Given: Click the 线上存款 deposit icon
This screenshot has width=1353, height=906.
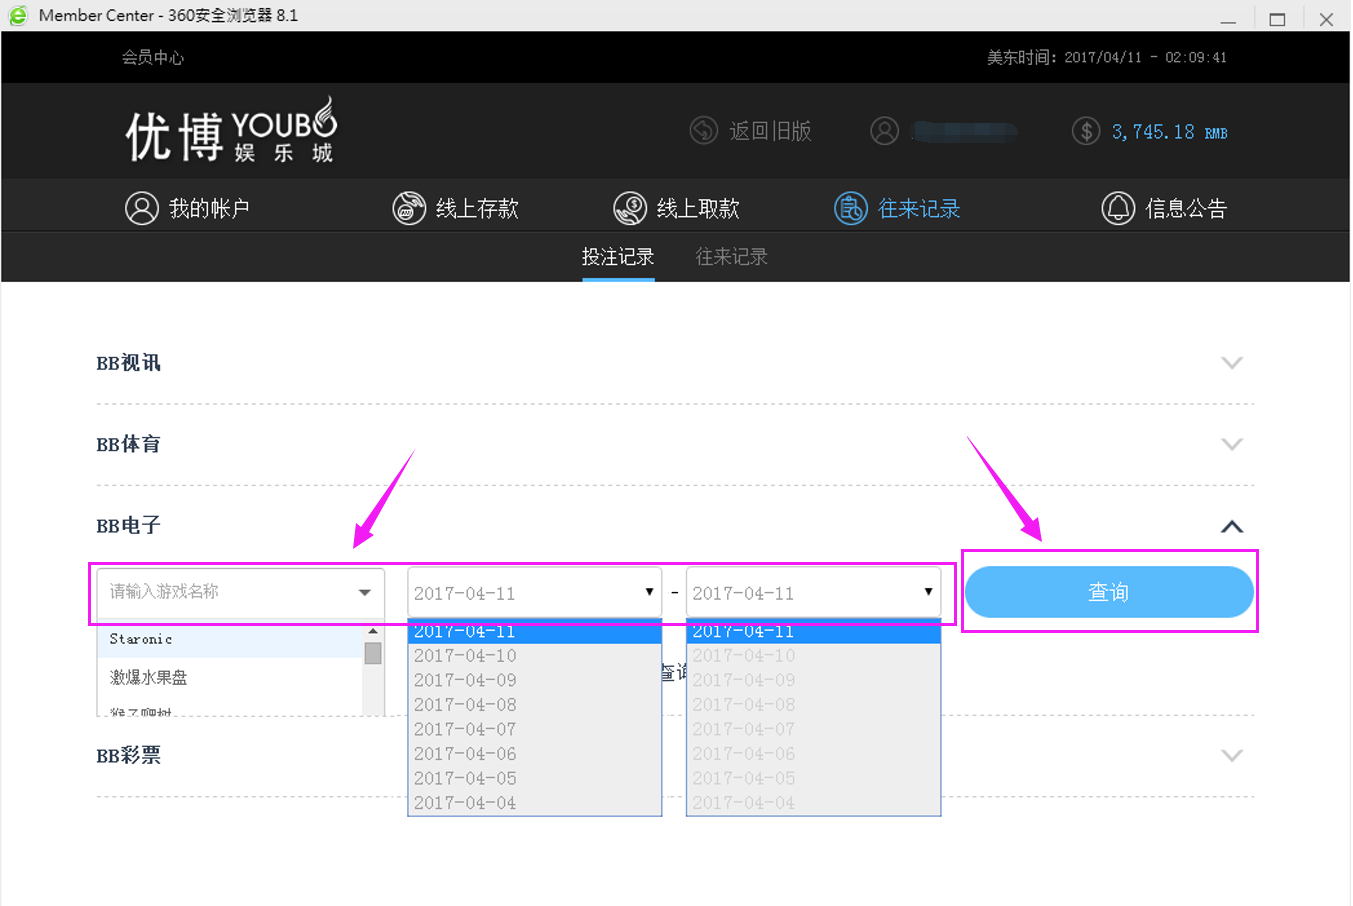Looking at the screenshot, I should coord(409,208).
